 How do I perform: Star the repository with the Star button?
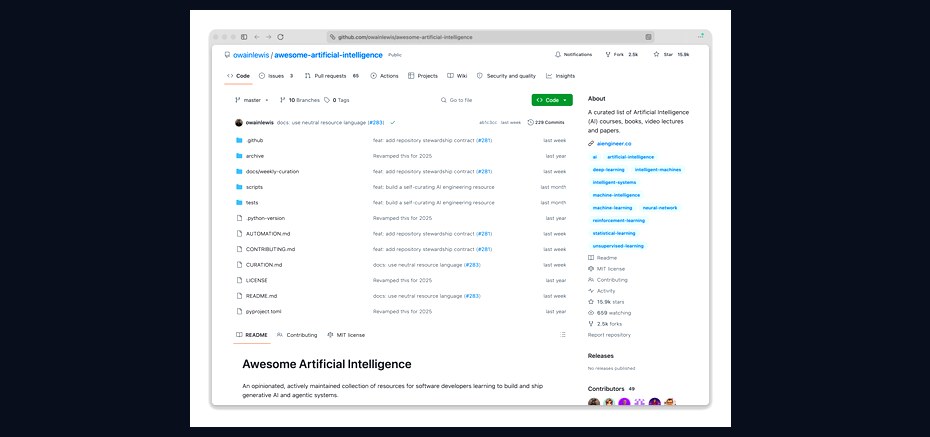pos(671,55)
